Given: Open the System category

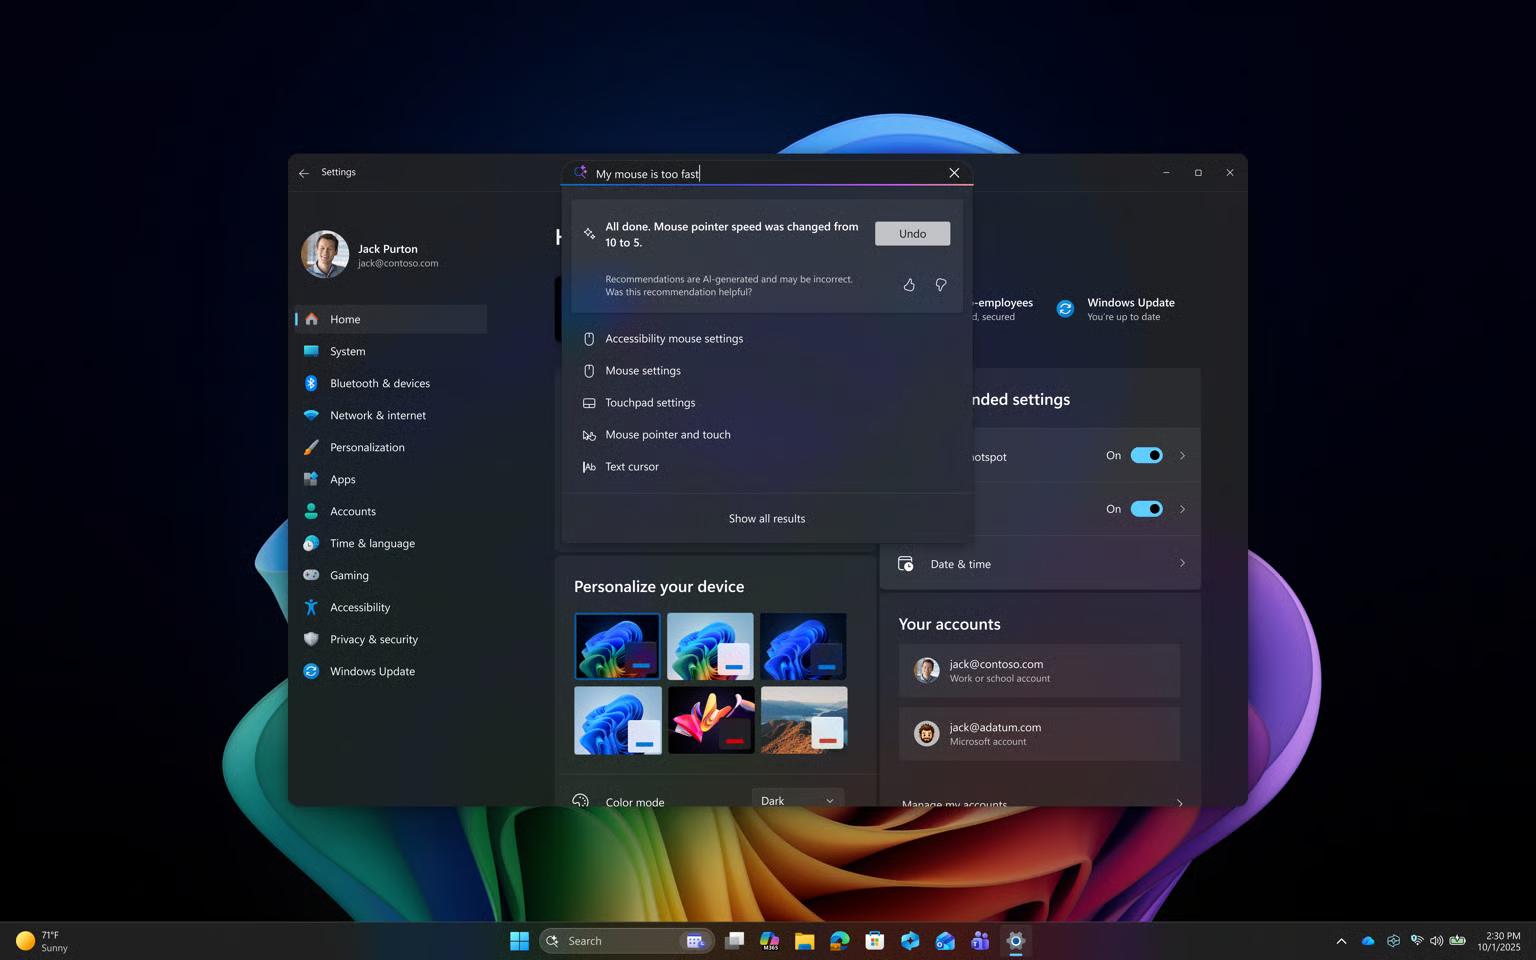Looking at the screenshot, I should pos(391,351).
